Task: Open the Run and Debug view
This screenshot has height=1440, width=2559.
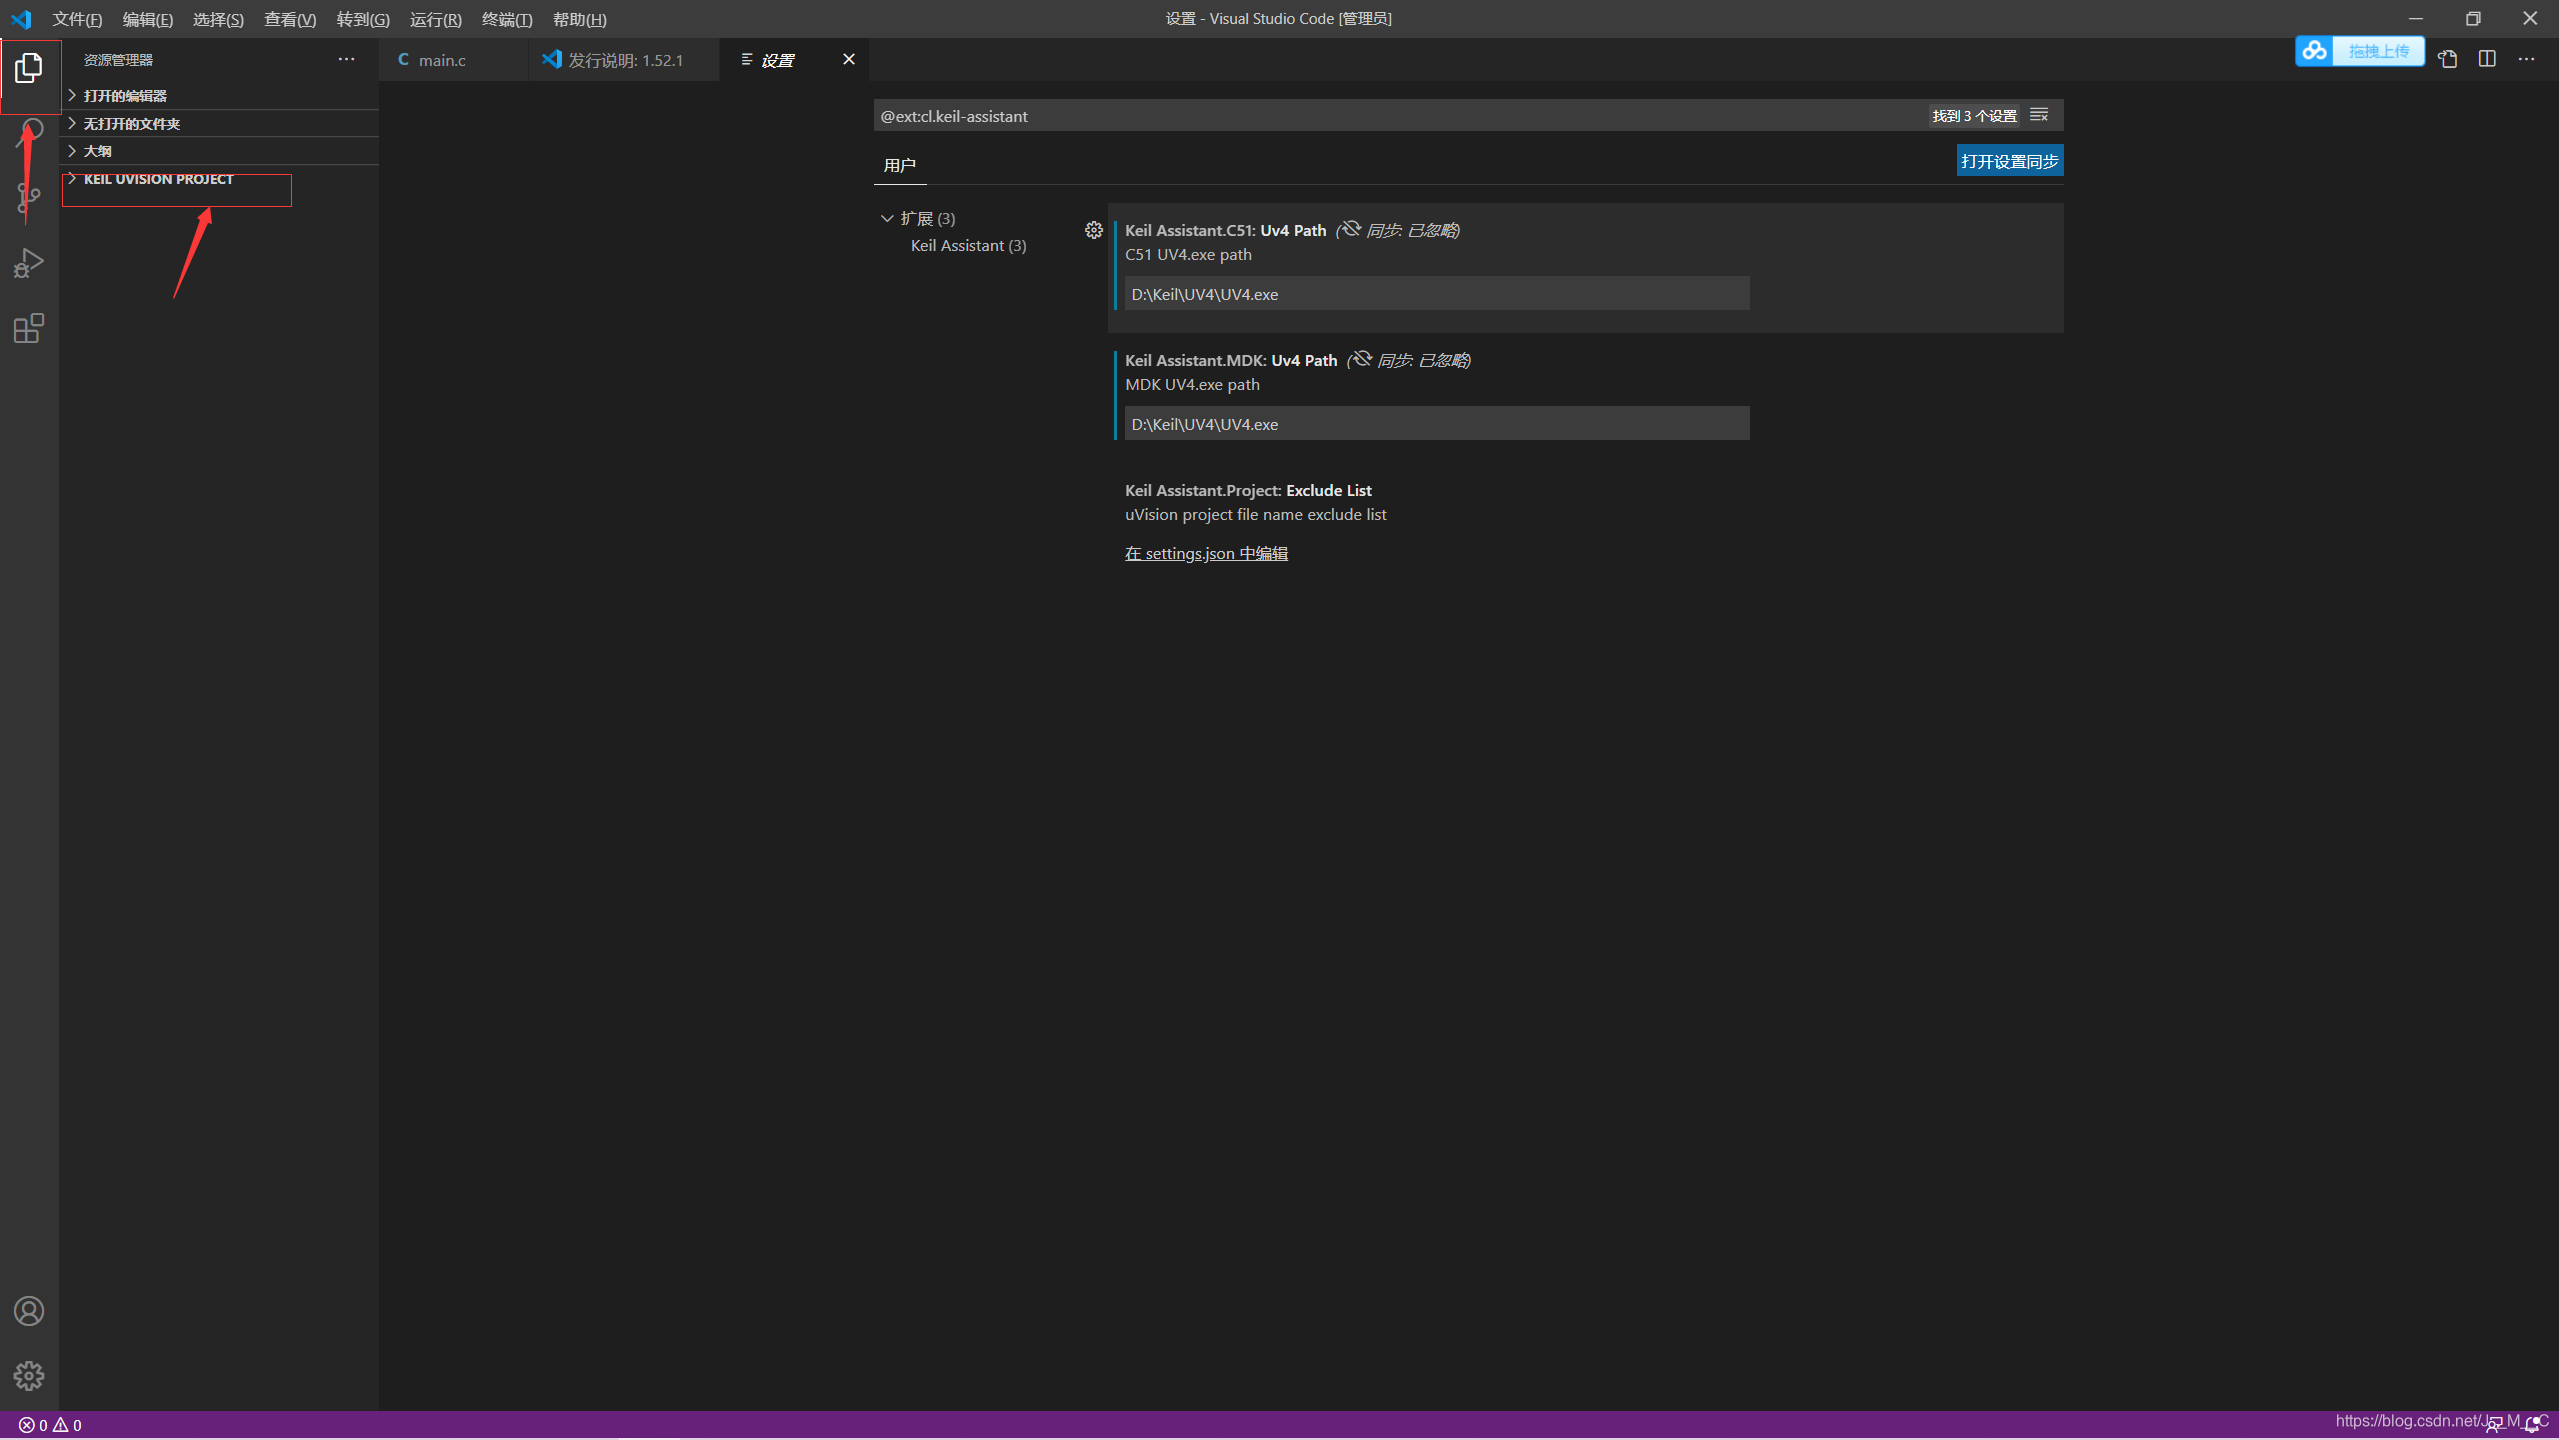Action: (x=29, y=264)
